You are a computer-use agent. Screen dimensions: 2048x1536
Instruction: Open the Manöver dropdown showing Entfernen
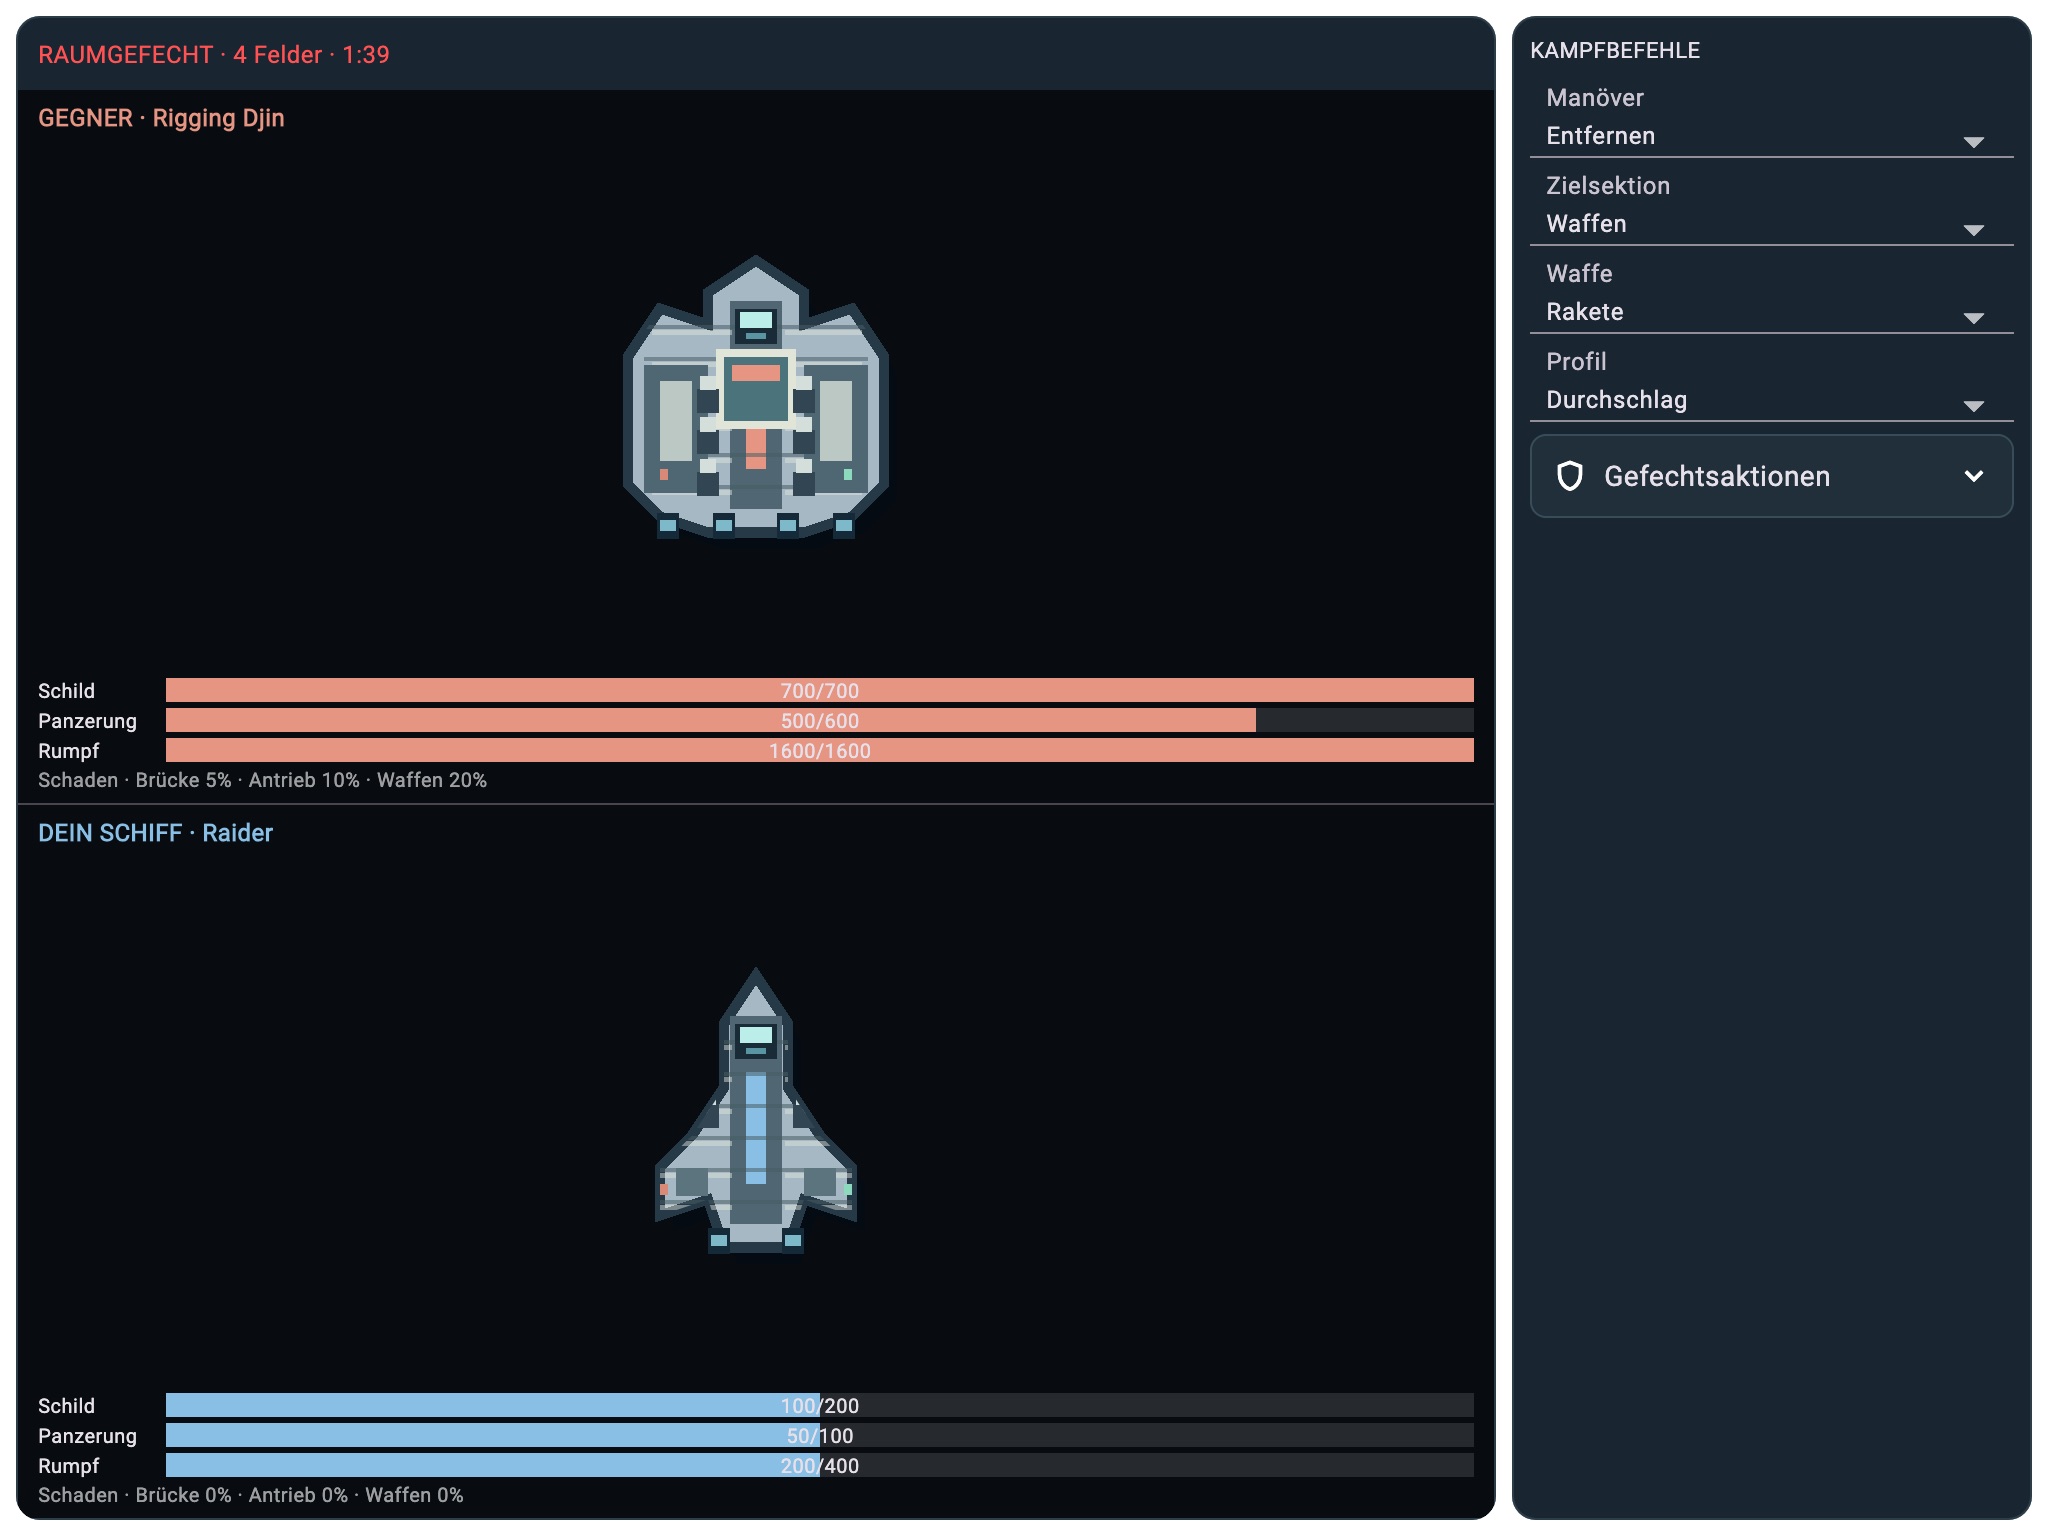pyautogui.click(x=1771, y=118)
